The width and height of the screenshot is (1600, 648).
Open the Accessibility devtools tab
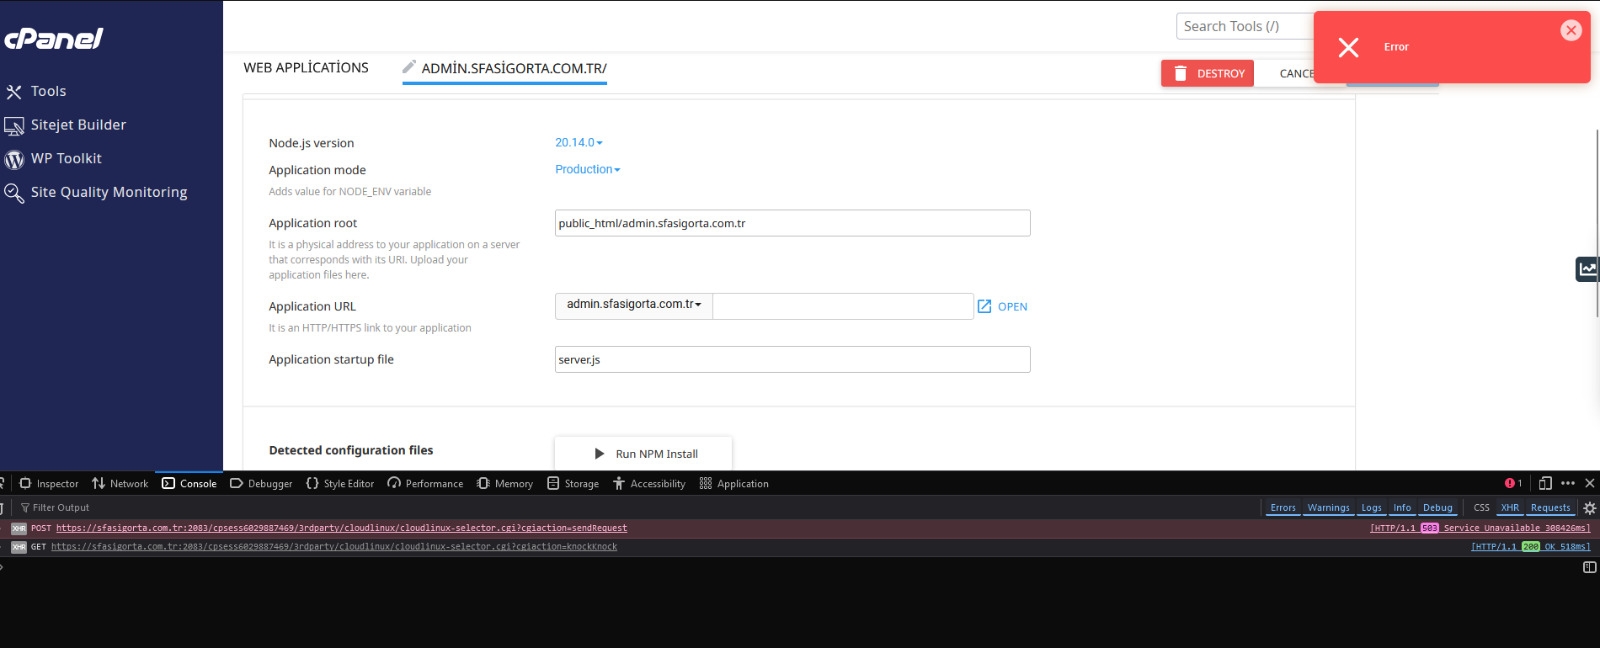(x=649, y=484)
